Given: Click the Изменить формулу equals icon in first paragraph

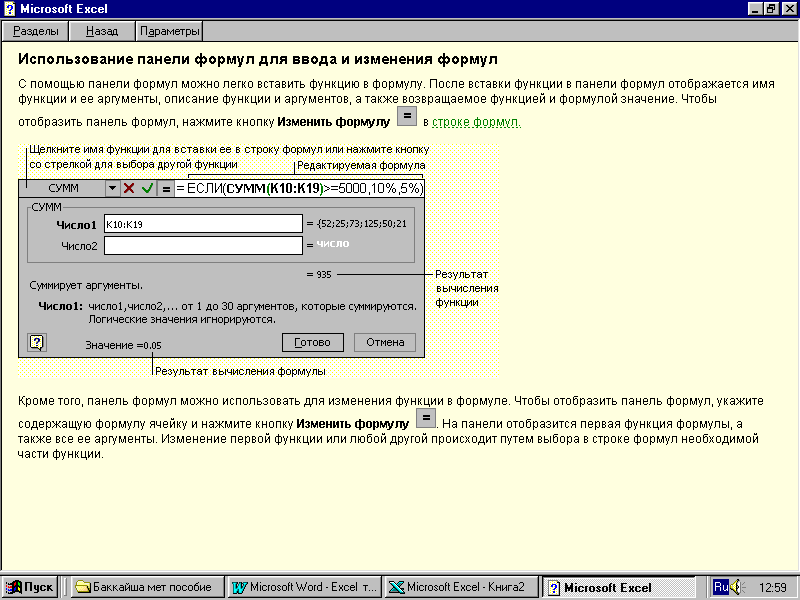Looking at the screenshot, I should (x=407, y=116).
